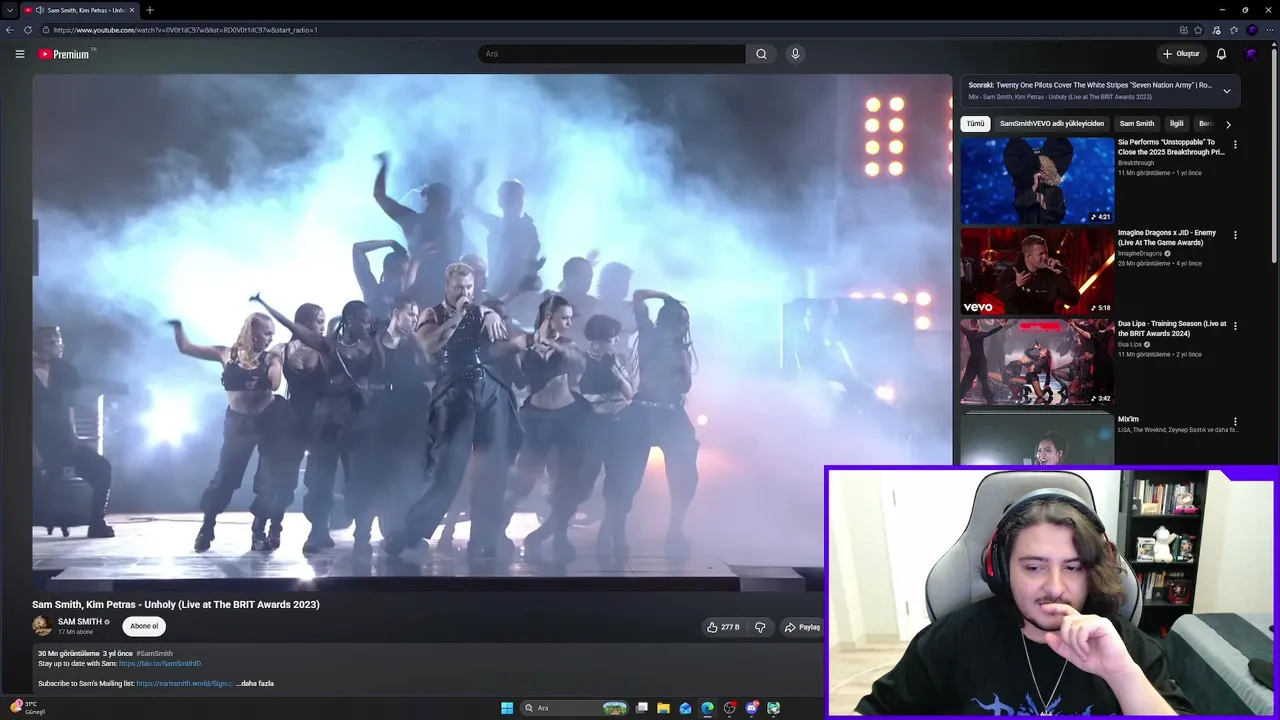Open Windows Start menu
1280x720 pixels.
coord(507,708)
